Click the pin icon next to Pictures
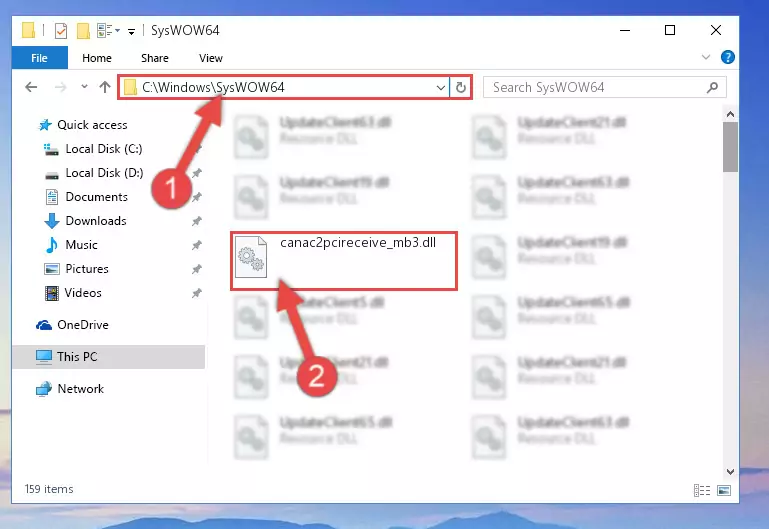 (x=197, y=269)
